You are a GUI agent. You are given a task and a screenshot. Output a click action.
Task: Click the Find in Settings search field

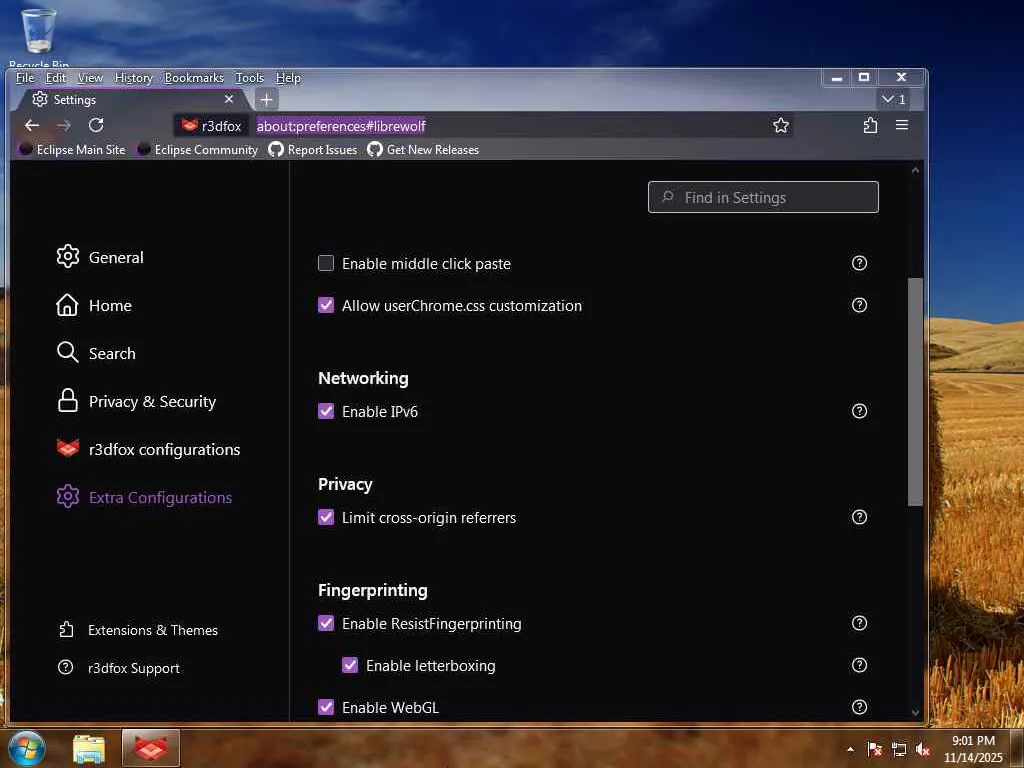tap(763, 197)
